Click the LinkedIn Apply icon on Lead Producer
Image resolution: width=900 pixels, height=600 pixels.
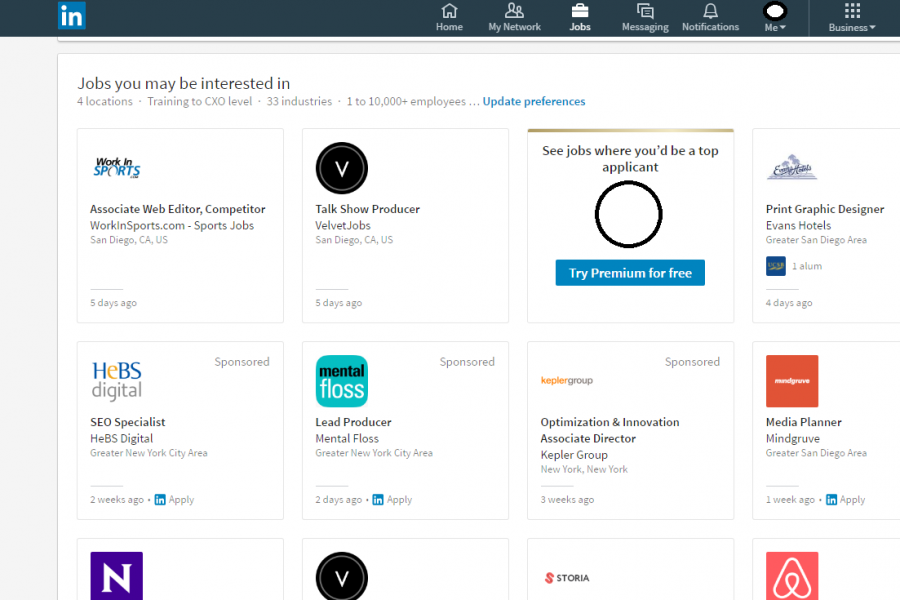[378, 500]
